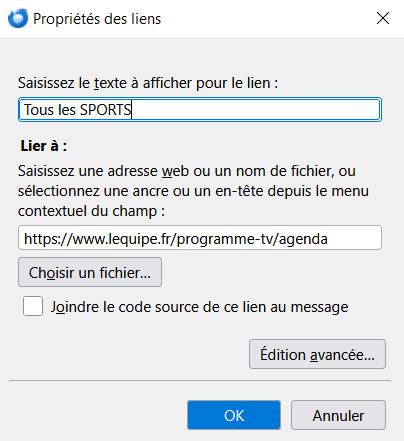
Task: Cancel with the Annuler button
Action: pos(338,415)
